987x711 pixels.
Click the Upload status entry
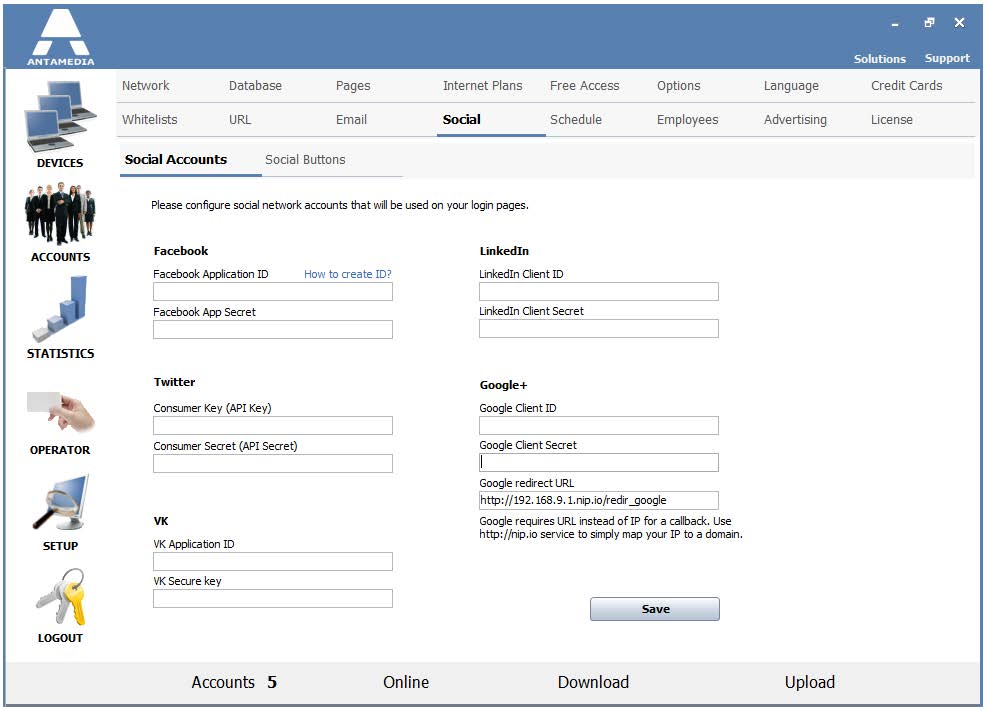coord(809,683)
